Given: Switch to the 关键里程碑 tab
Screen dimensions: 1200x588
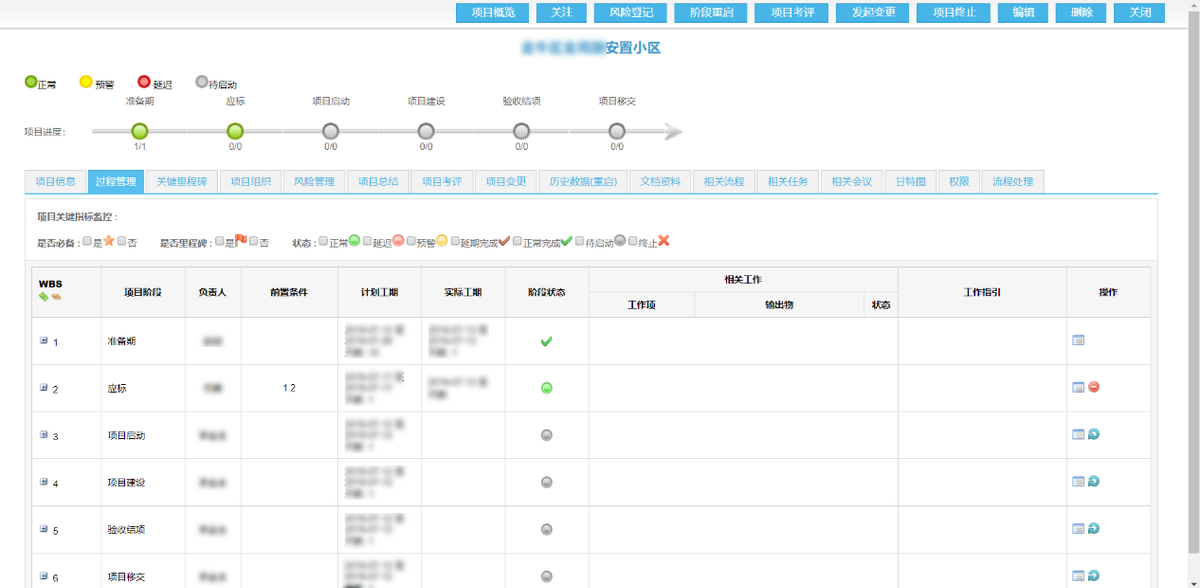Looking at the screenshot, I should point(181,182).
